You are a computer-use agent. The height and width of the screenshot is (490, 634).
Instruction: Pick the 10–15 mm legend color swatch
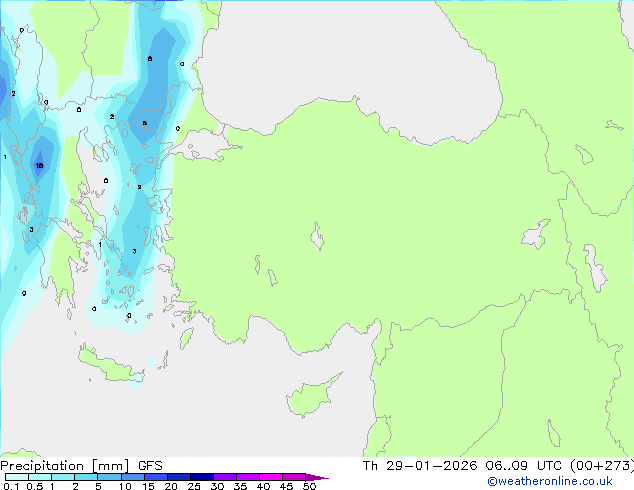[133, 477]
